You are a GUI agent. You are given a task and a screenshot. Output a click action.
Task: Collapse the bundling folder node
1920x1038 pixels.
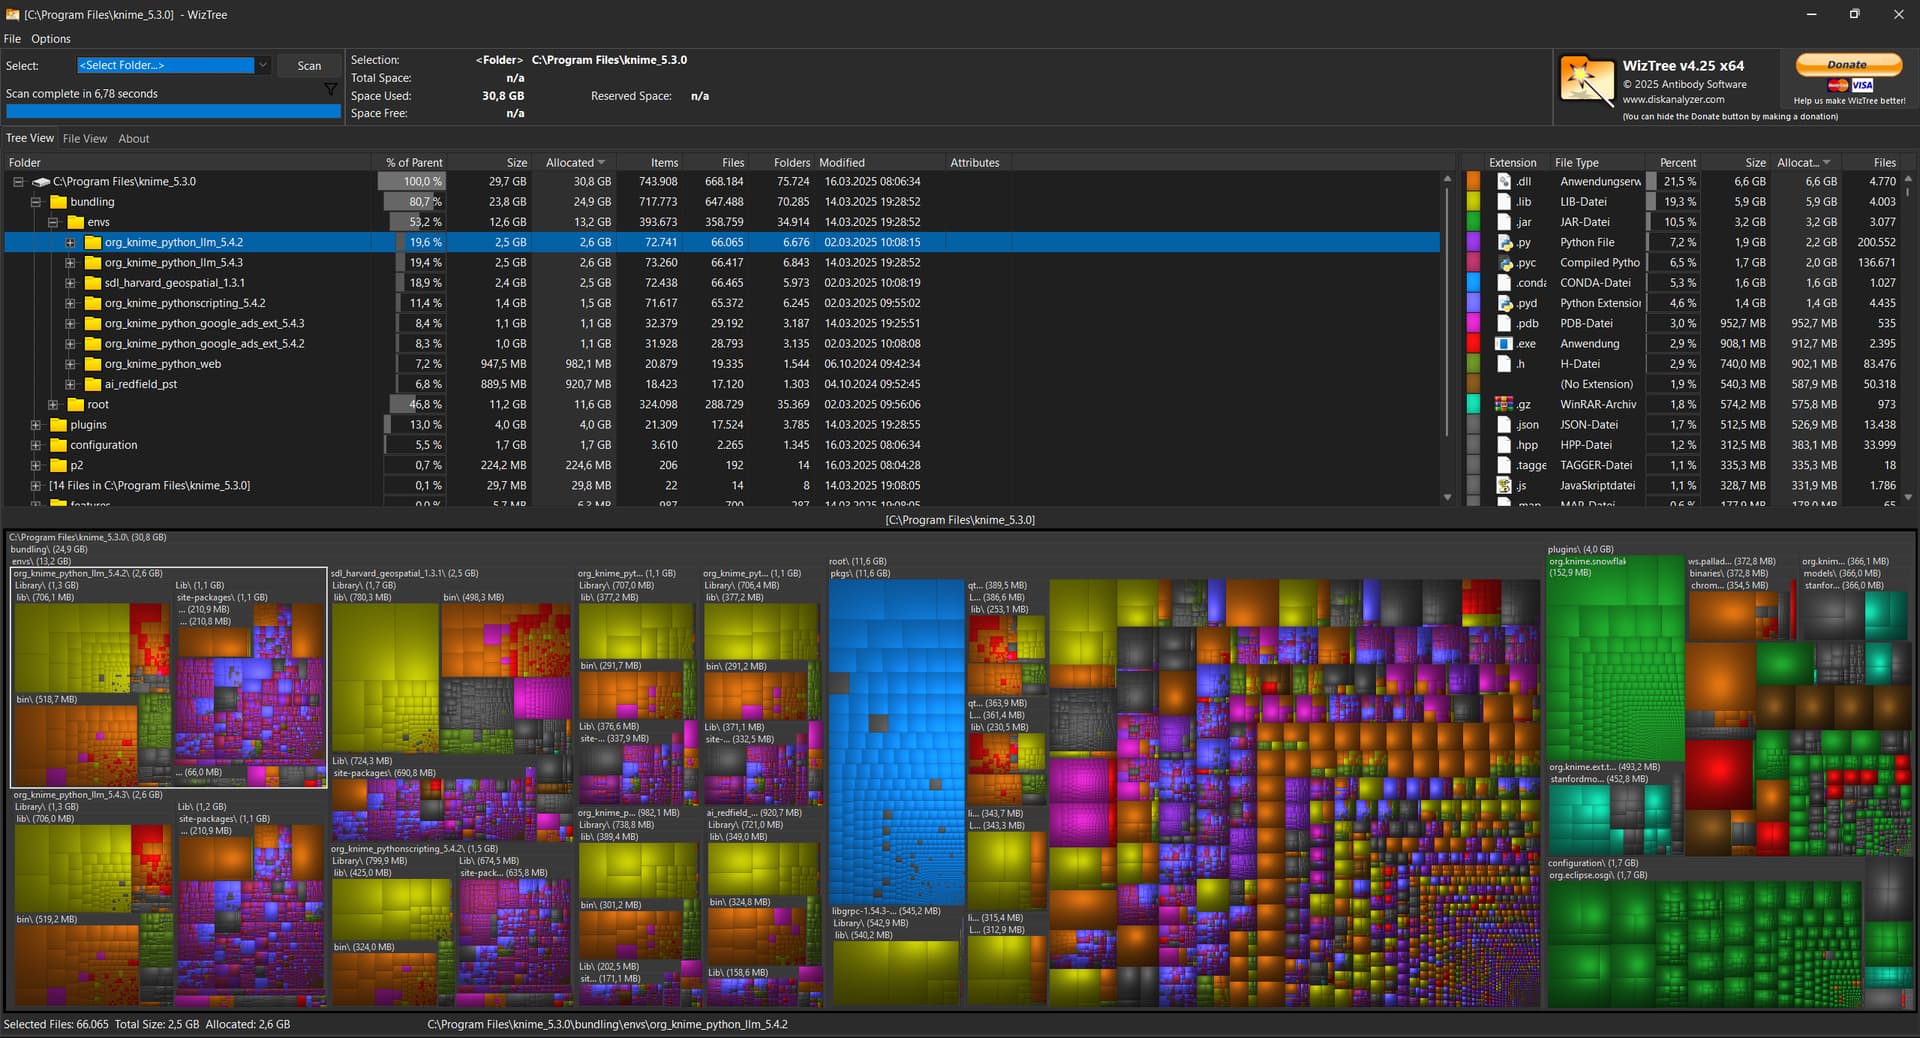[x=35, y=202]
